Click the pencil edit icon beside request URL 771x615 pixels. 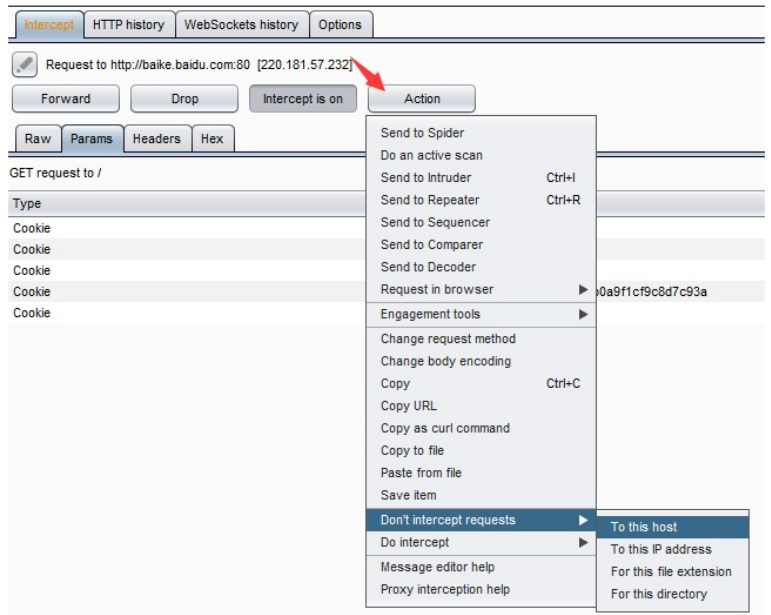25,64
